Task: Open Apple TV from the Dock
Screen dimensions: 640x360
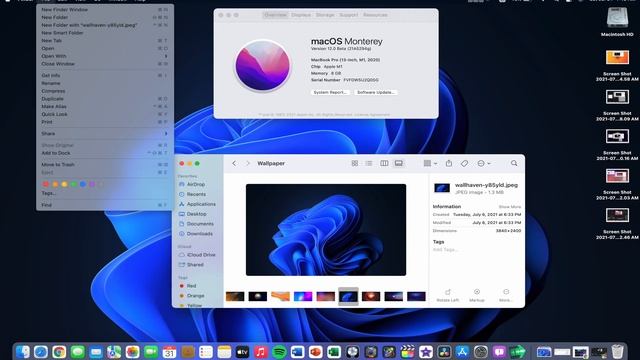Action: tap(242, 352)
